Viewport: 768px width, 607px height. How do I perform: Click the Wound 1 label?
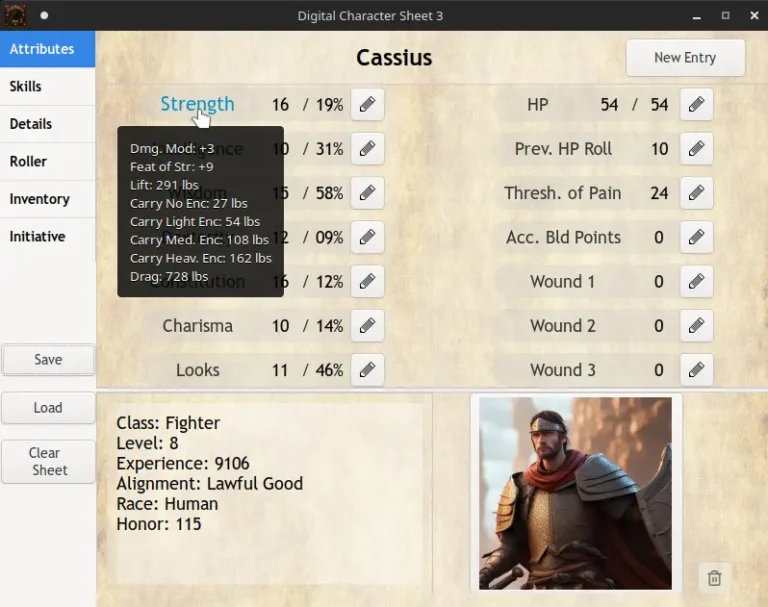562,282
